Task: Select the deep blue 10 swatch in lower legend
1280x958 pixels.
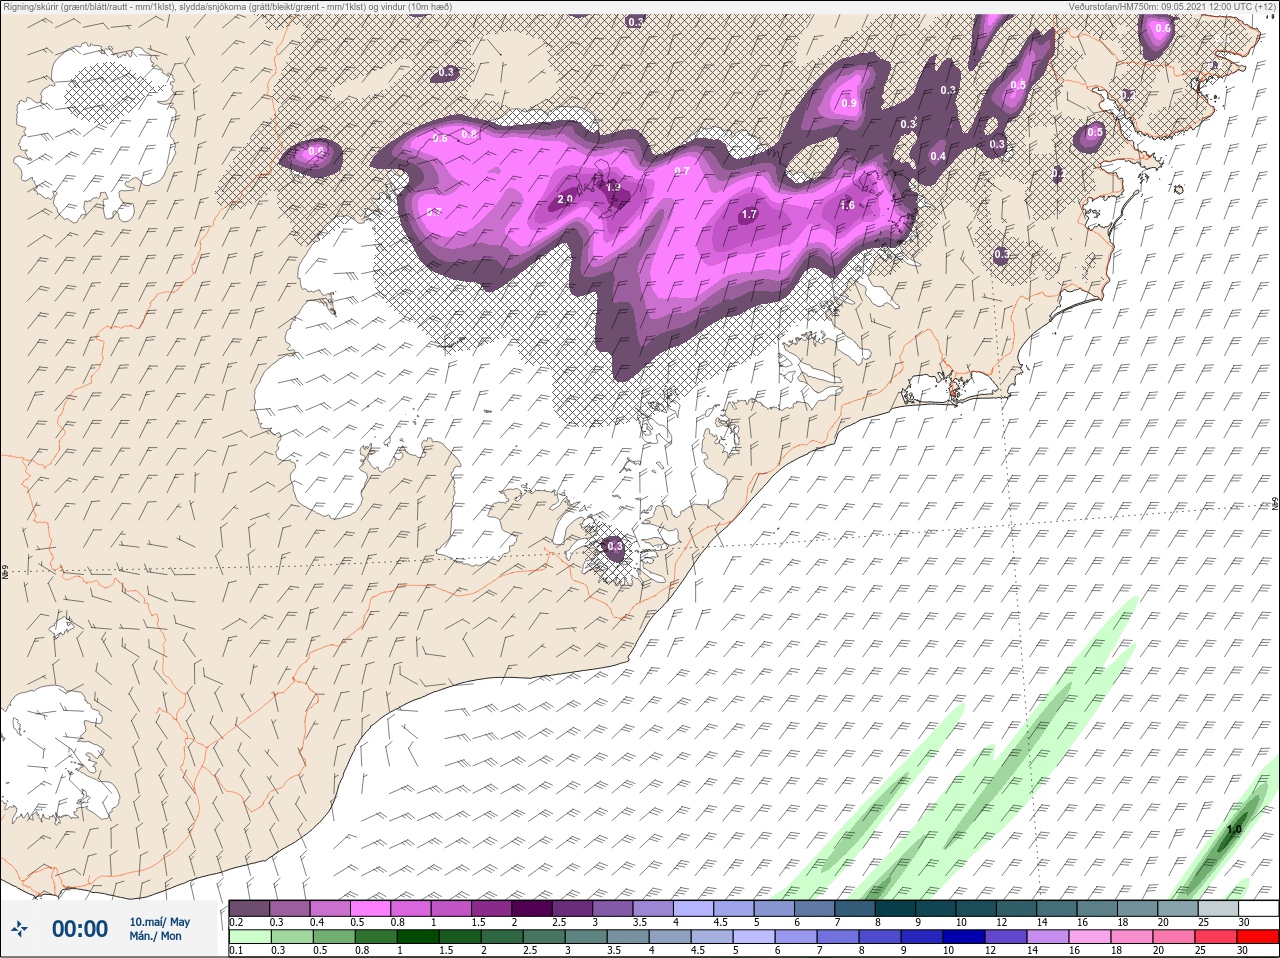Action: 964,937
